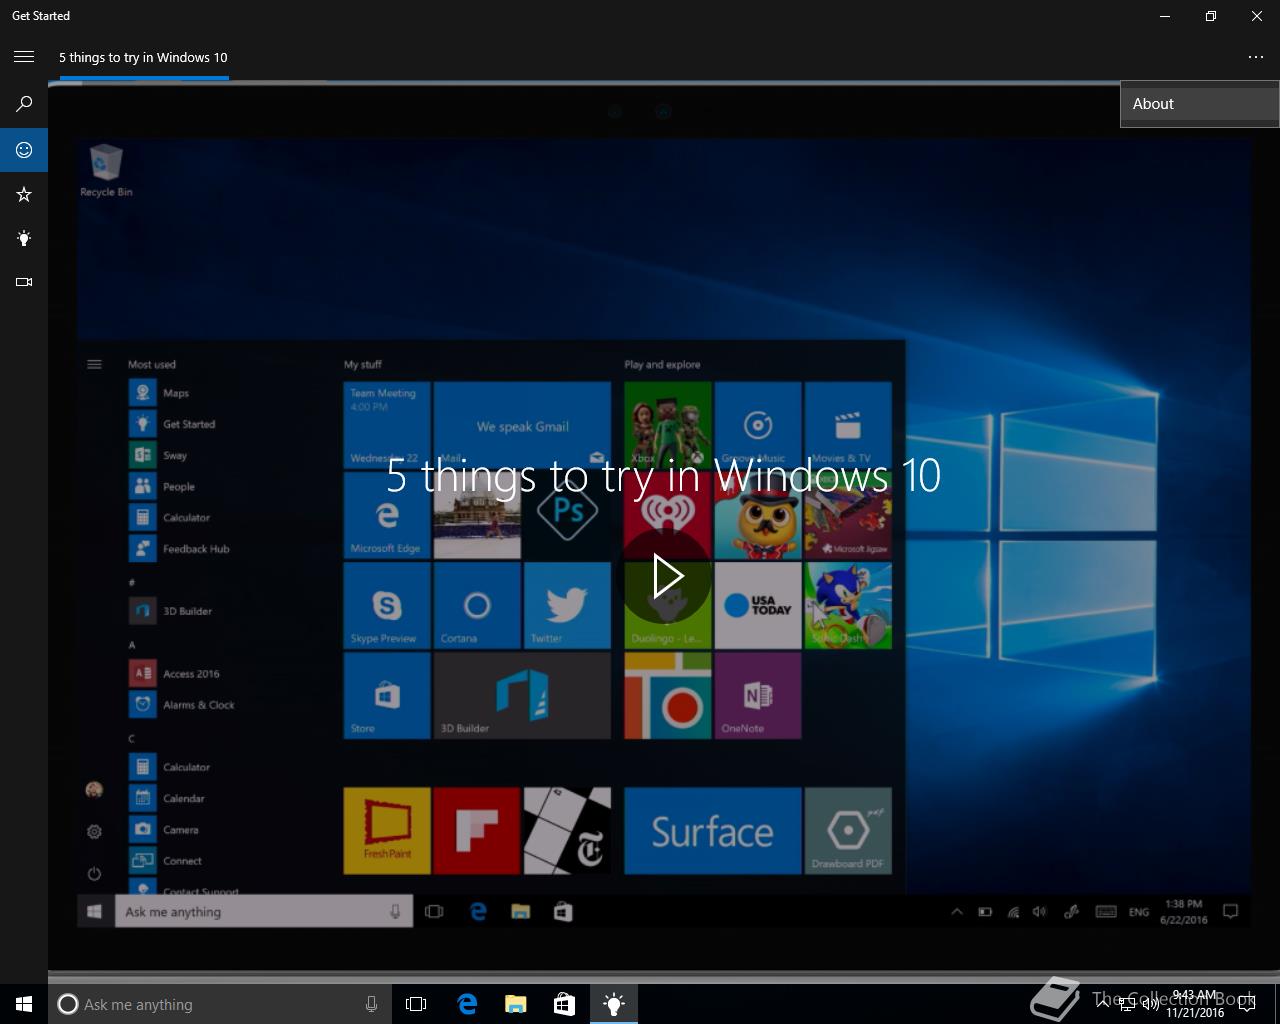Choose About from the dropdown menu
The height and width of the screenshot is (1024, 1280).
tap(1199, 104)
